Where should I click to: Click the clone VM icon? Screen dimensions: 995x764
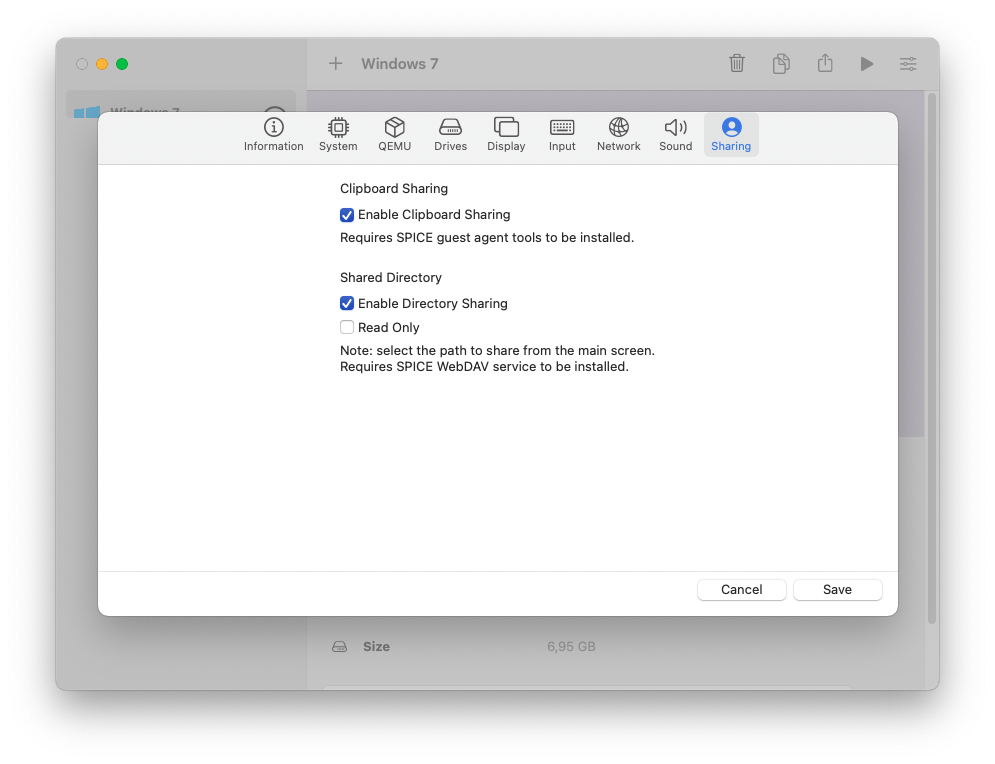781,63
